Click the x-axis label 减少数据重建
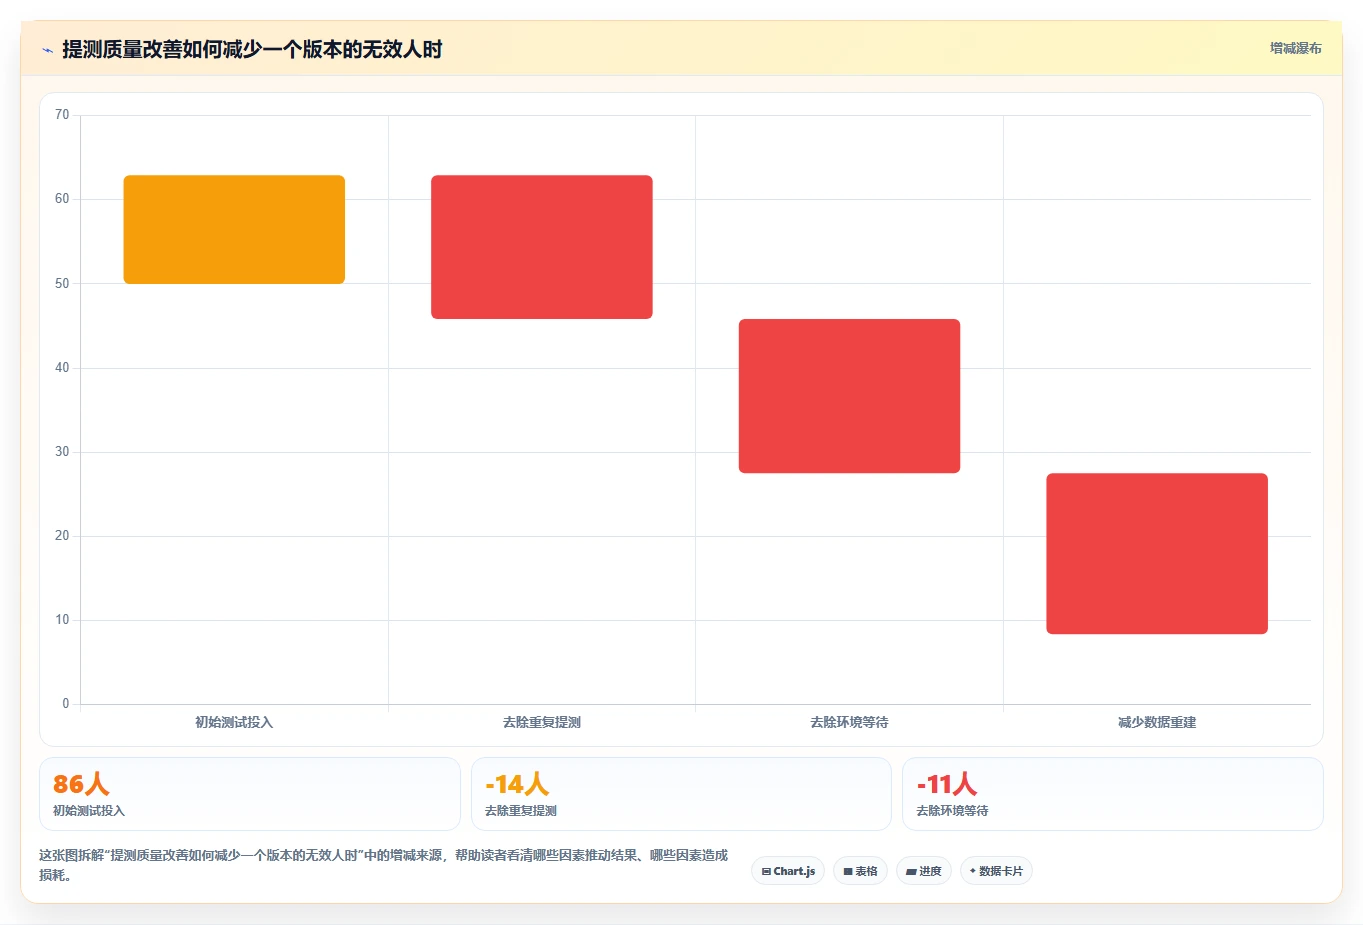The width and height of the screenshot is (1363, 925). [x=1157, y=722]
